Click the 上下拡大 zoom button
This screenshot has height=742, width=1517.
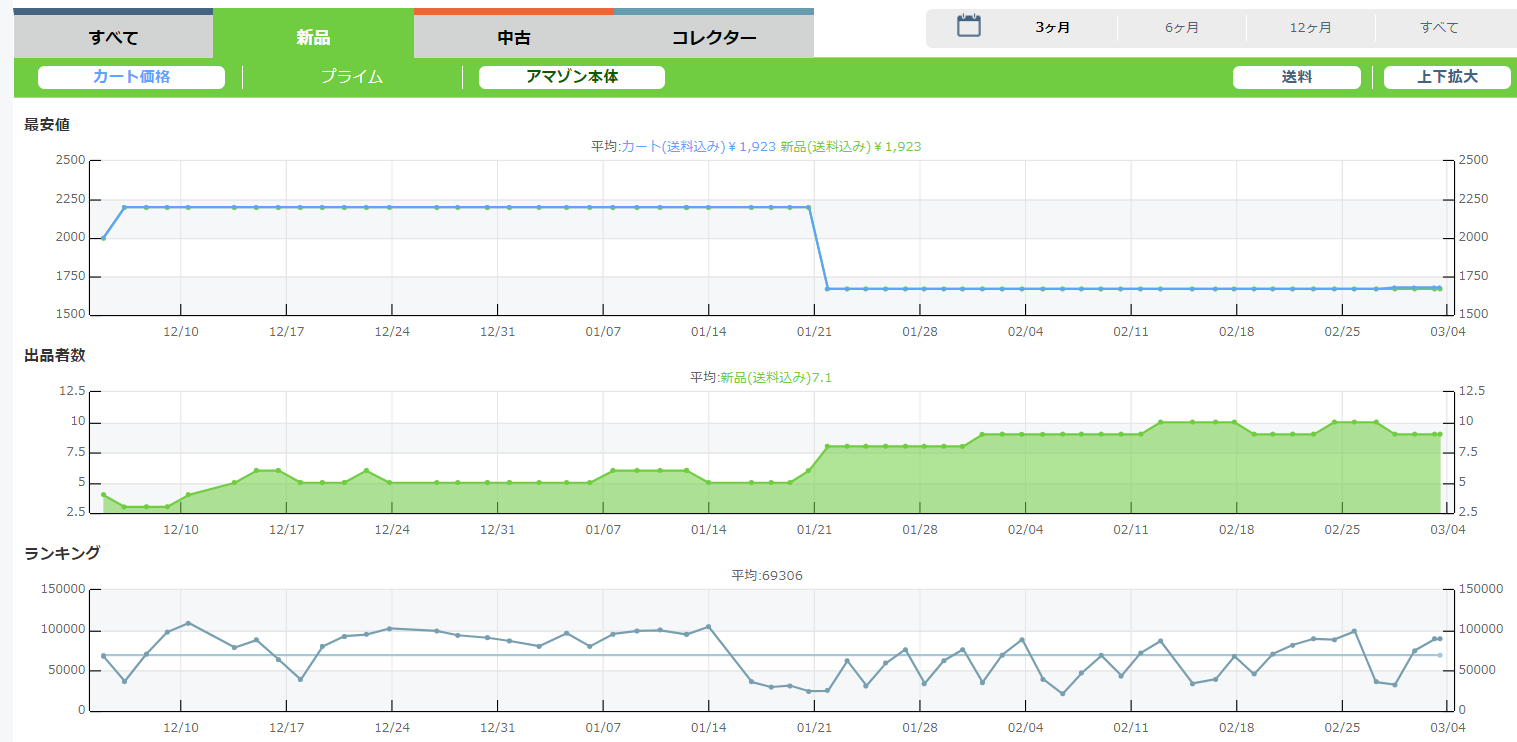pos(1447,77)
